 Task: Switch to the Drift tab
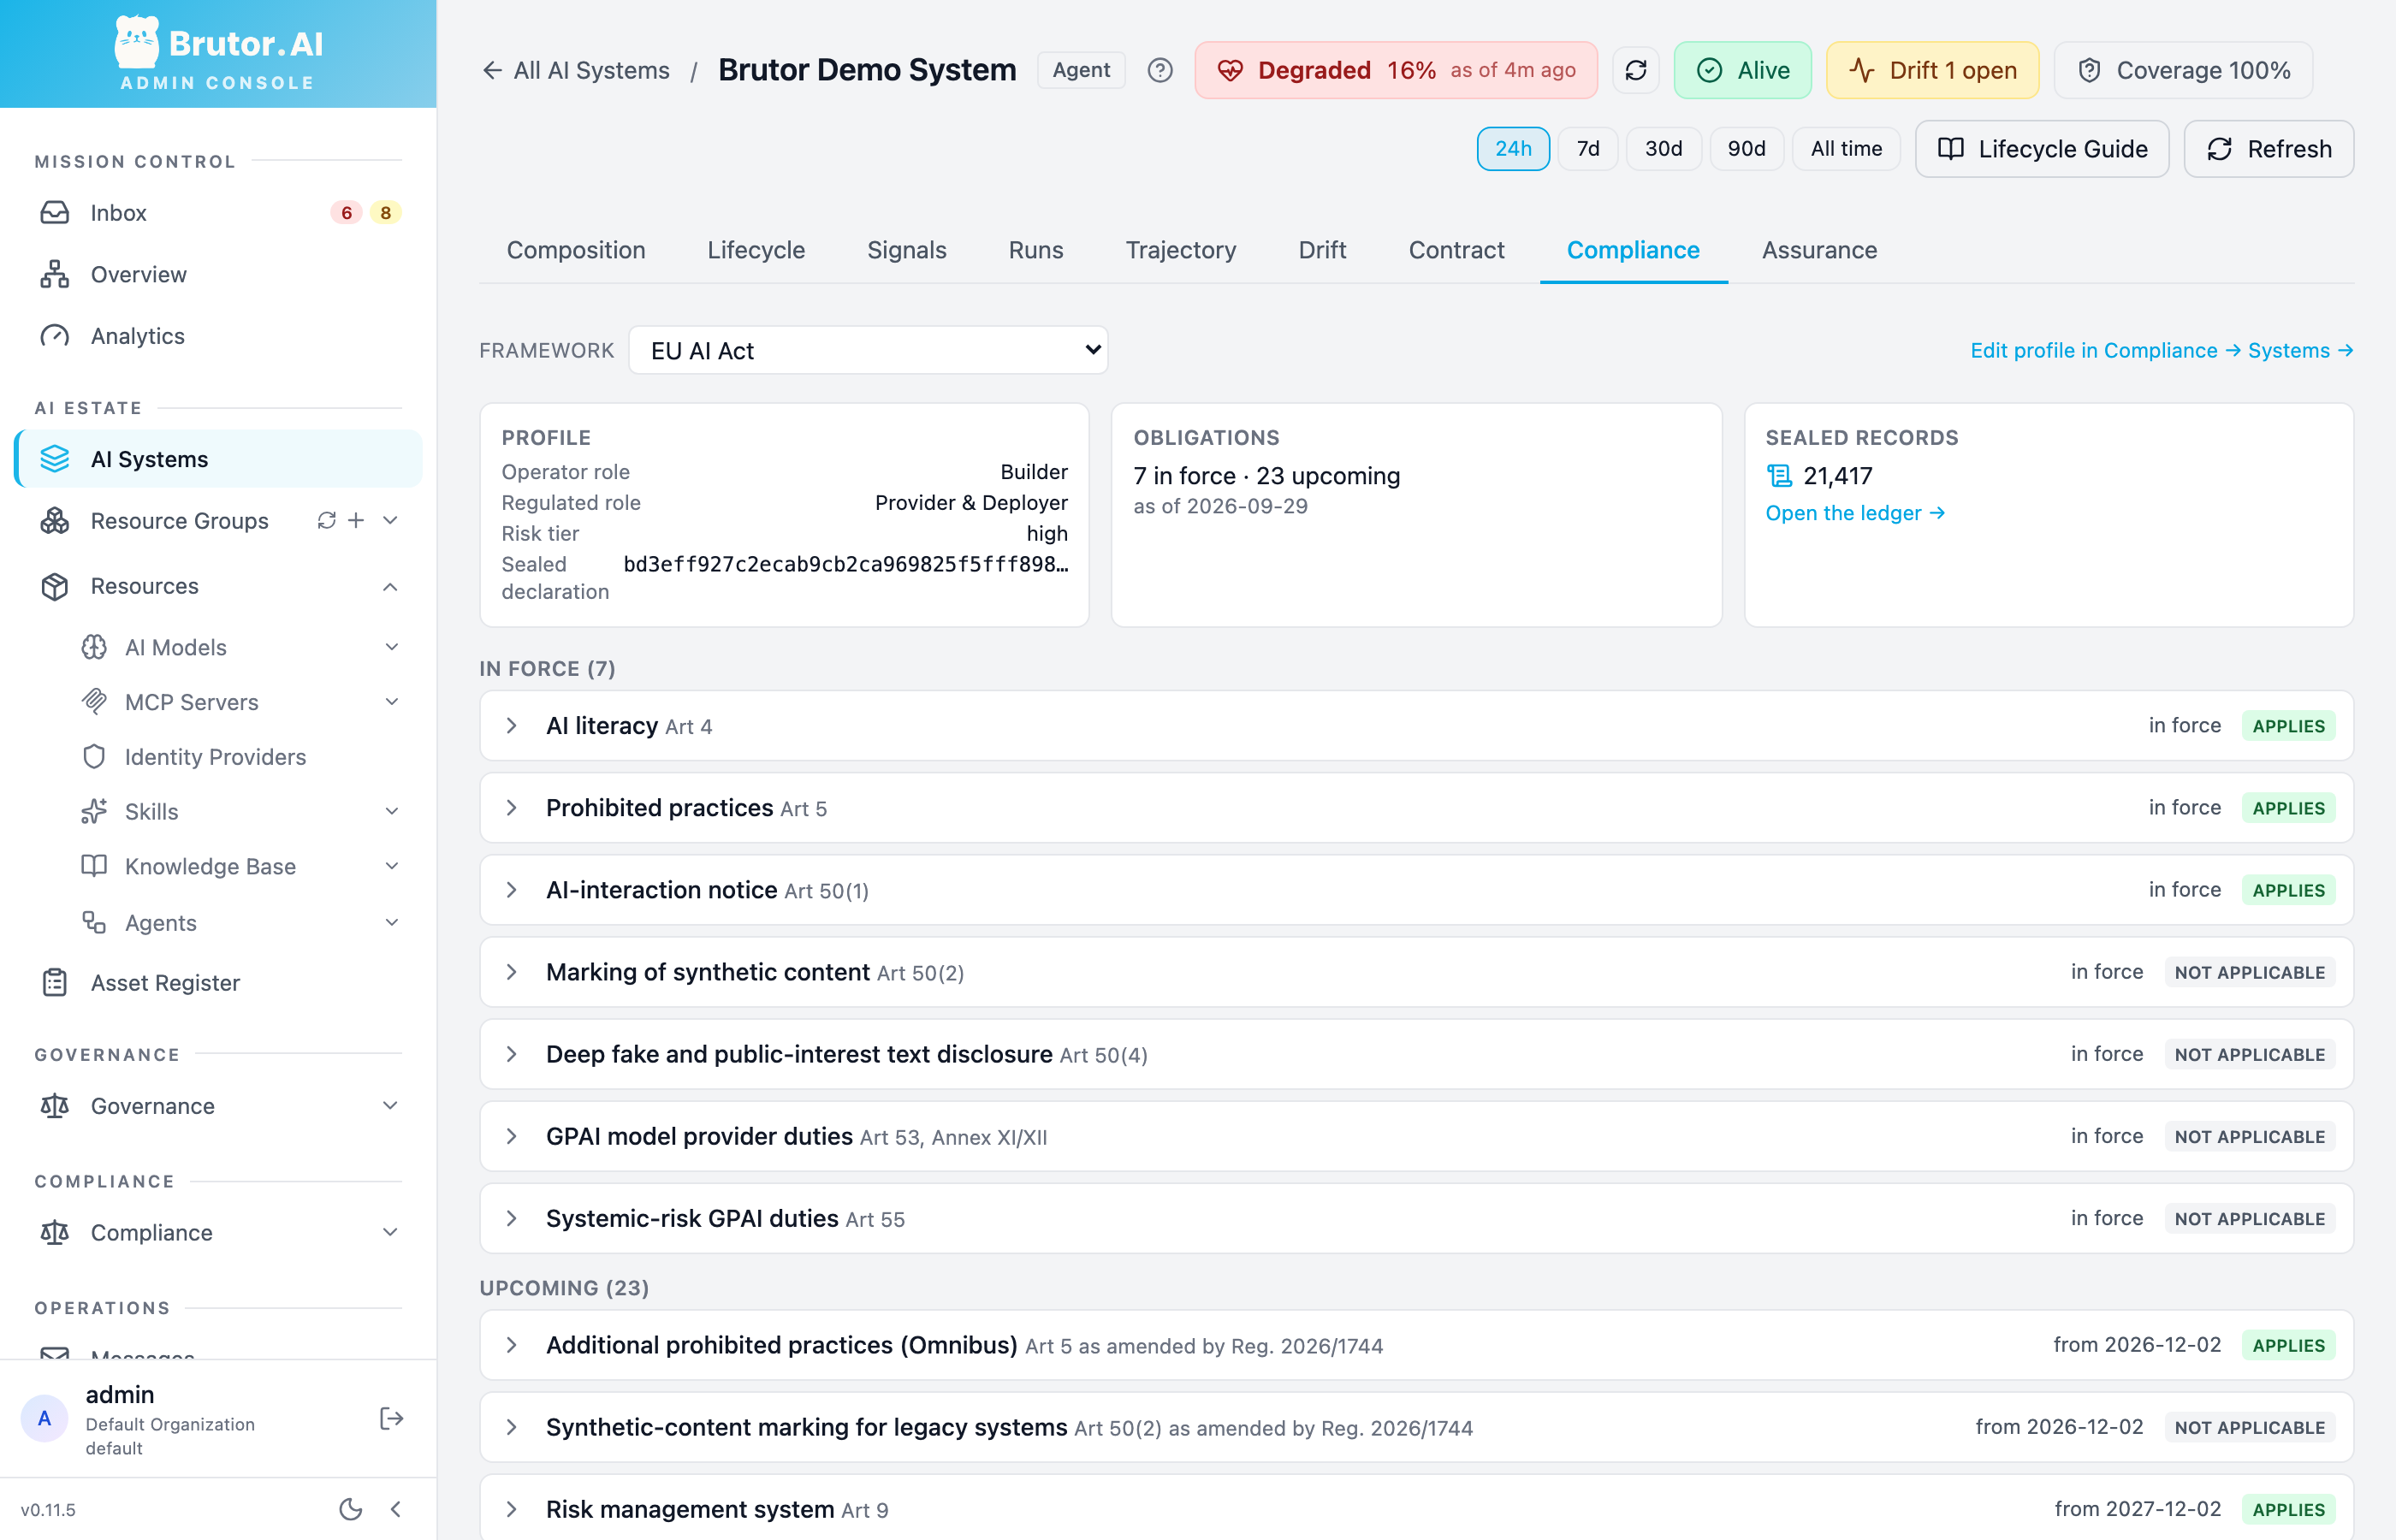pyautogui.click(x=1322, y=250)
